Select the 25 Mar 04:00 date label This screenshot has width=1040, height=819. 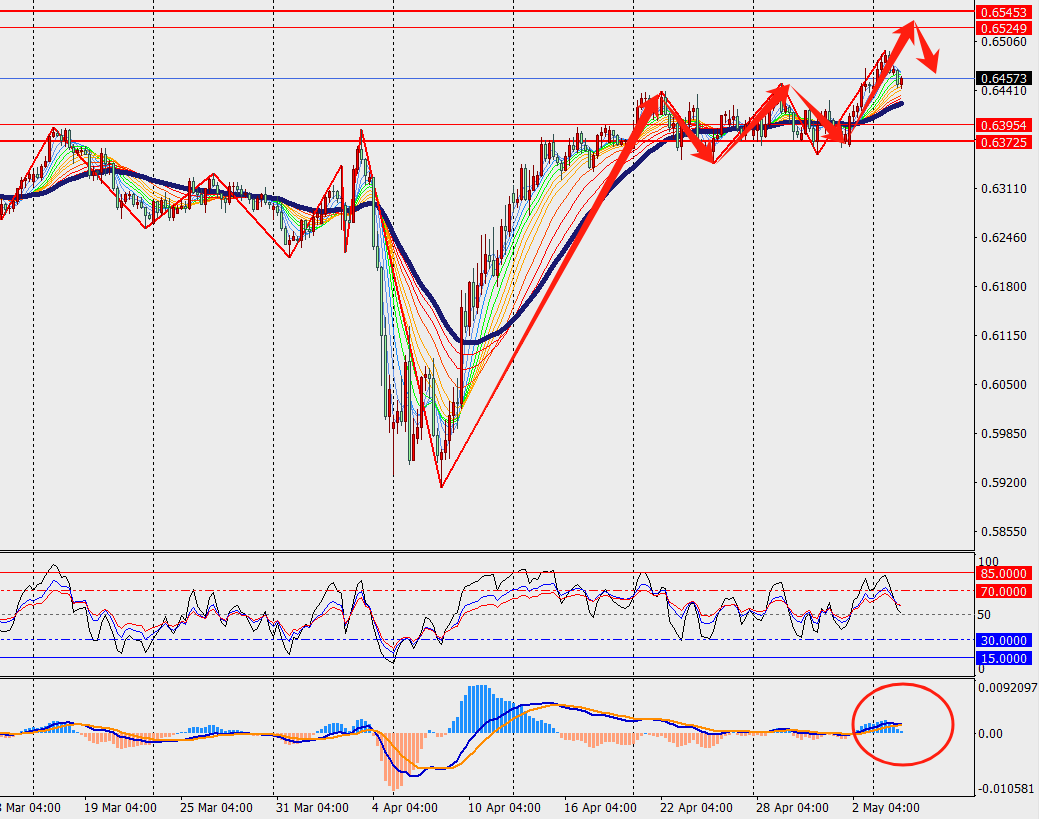pyautogui.click(x=216, y=808)
